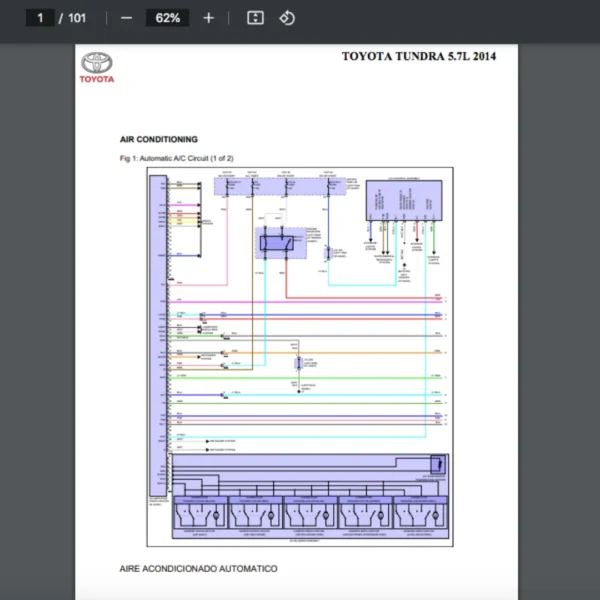Click the AIR CONDITIONING section heading
The image size is (600, 600).
[158, 139]
